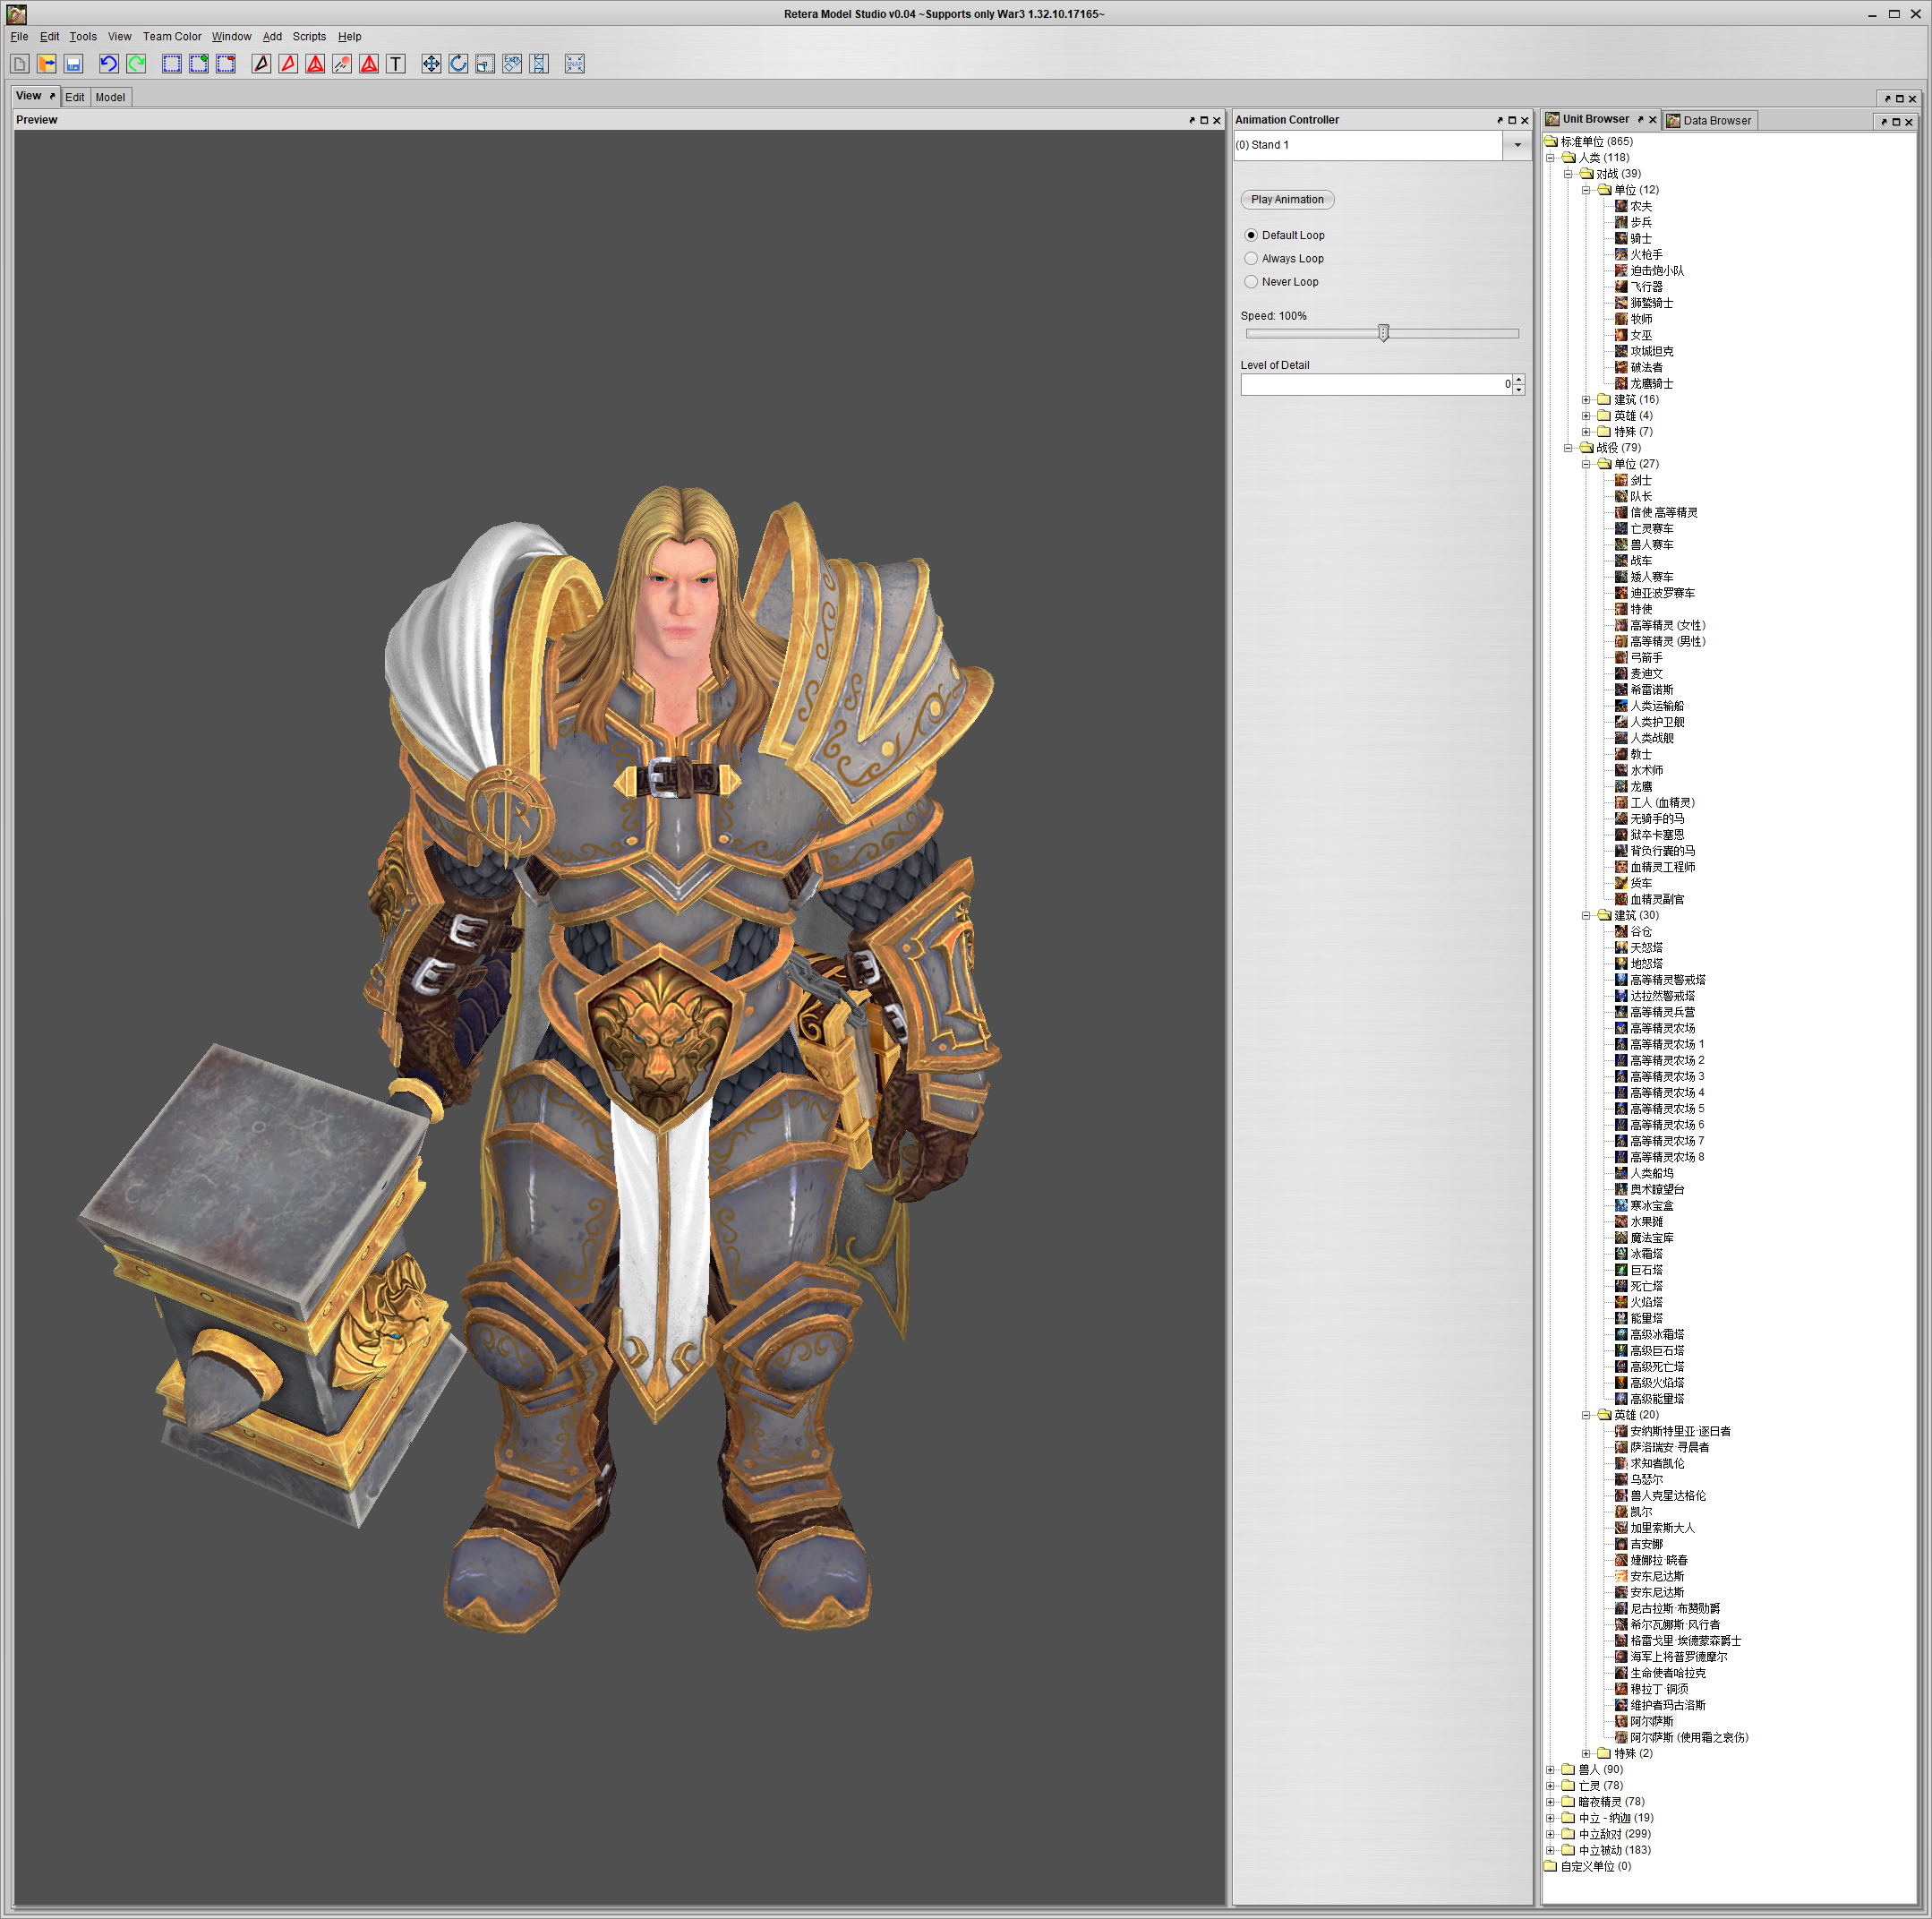This screenshot has width=1932, height=1919.
Task: Click the application icon in title bar
Action: pyautogui.click(x=17, y=14)
